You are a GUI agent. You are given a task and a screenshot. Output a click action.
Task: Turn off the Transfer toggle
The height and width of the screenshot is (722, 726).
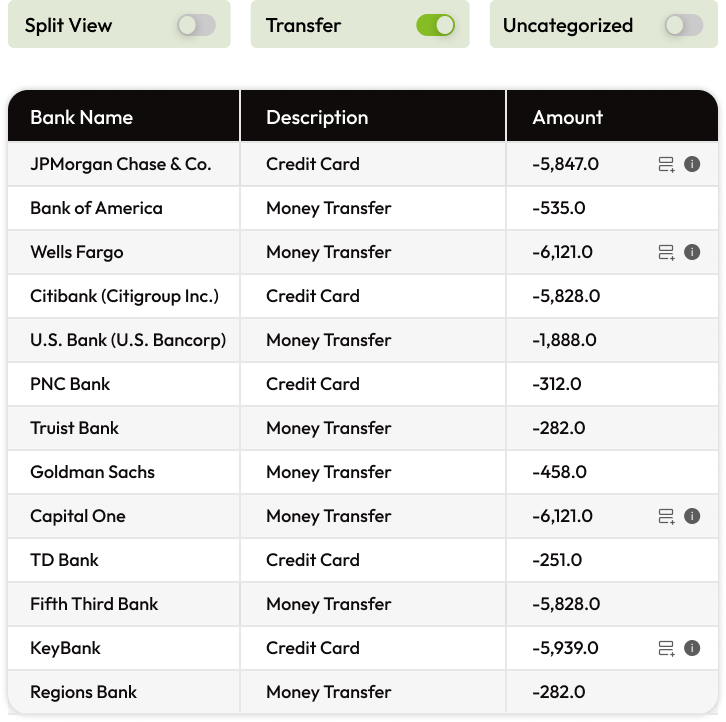pos(435,25)
